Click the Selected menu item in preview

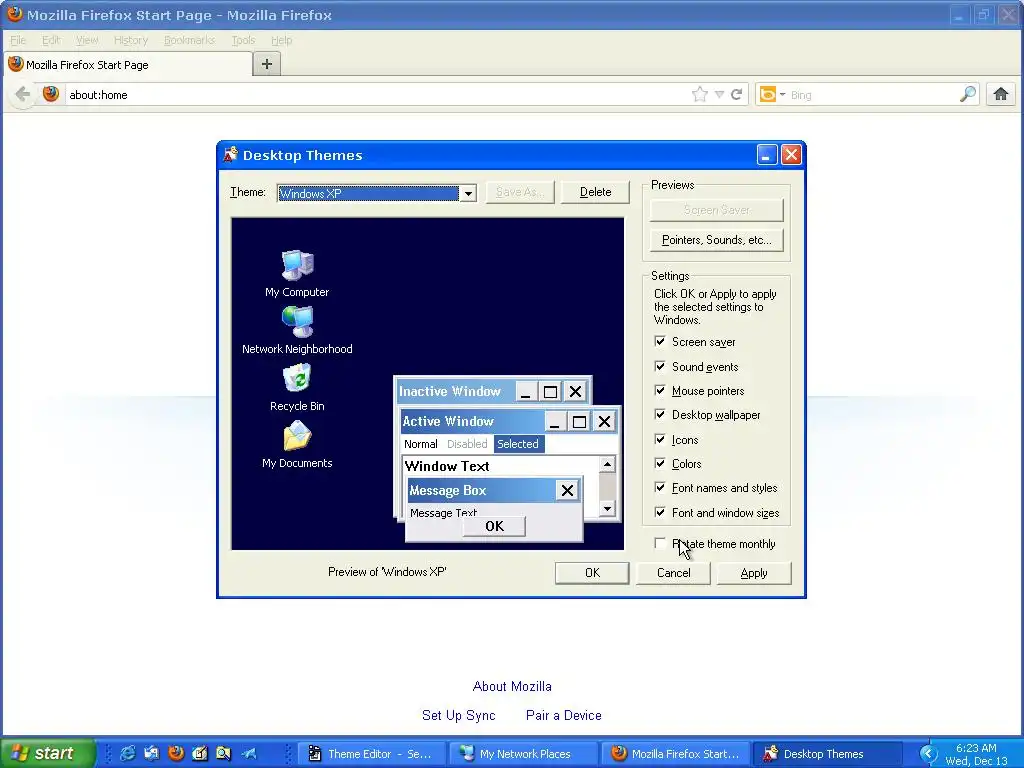pos(519,444)
